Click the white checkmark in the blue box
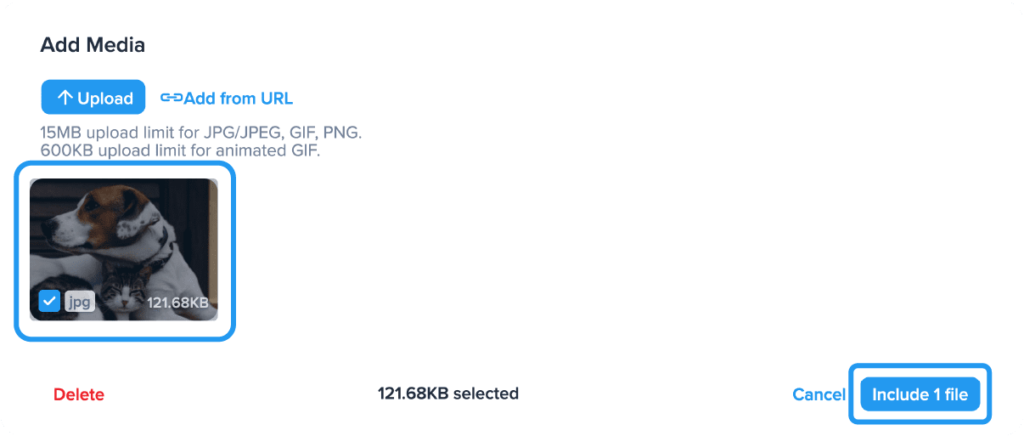The width and height of the screenshot is (1024, 436). tap(48, 301)
